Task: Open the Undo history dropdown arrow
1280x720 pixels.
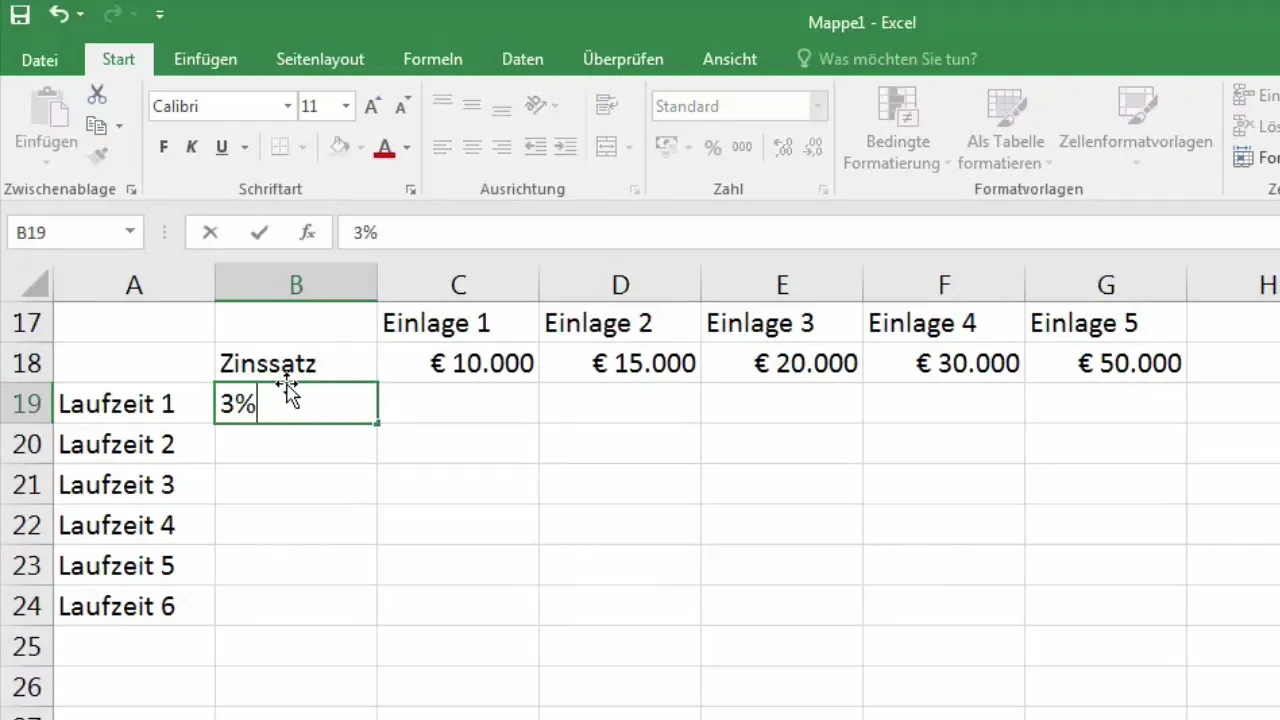Action: point(81,16)
